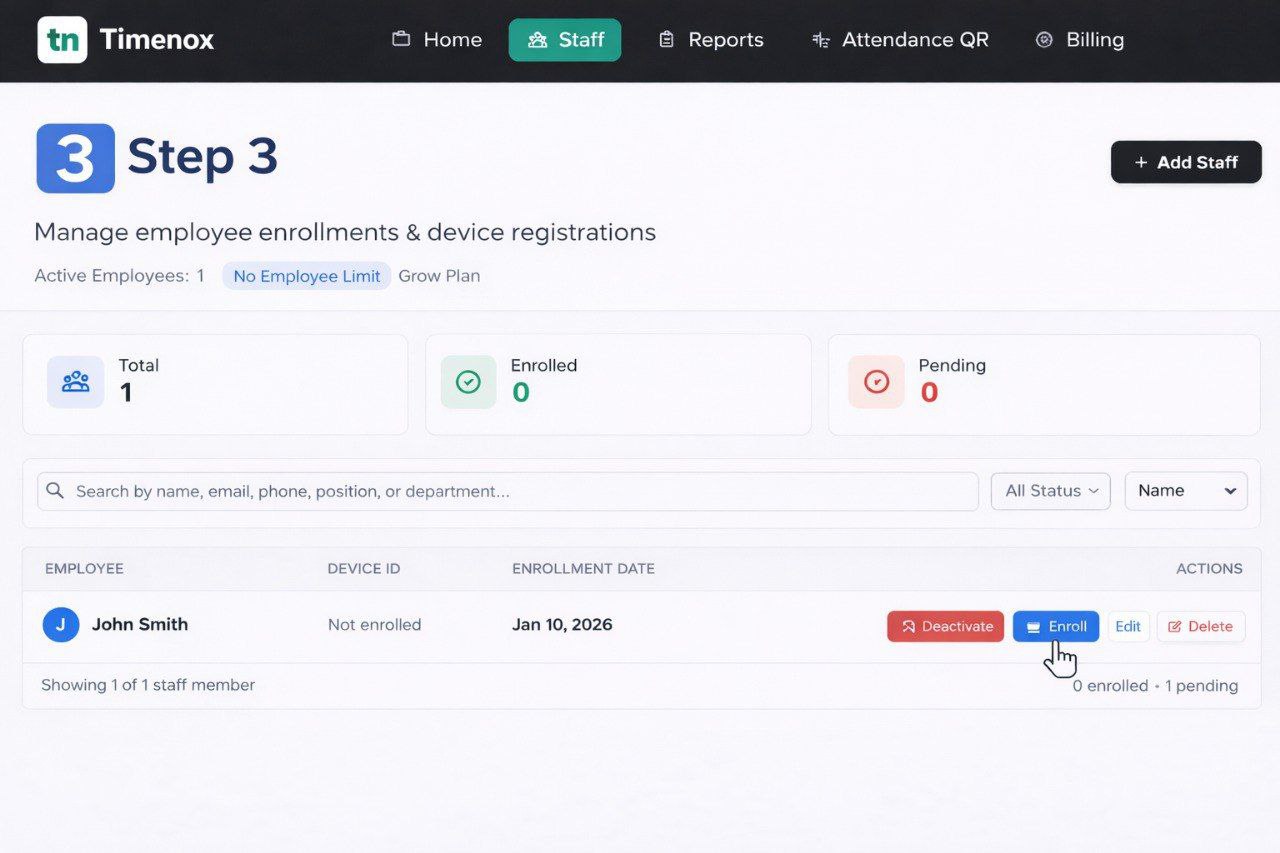Click John Smith's avatar circle

click(60, 624)
